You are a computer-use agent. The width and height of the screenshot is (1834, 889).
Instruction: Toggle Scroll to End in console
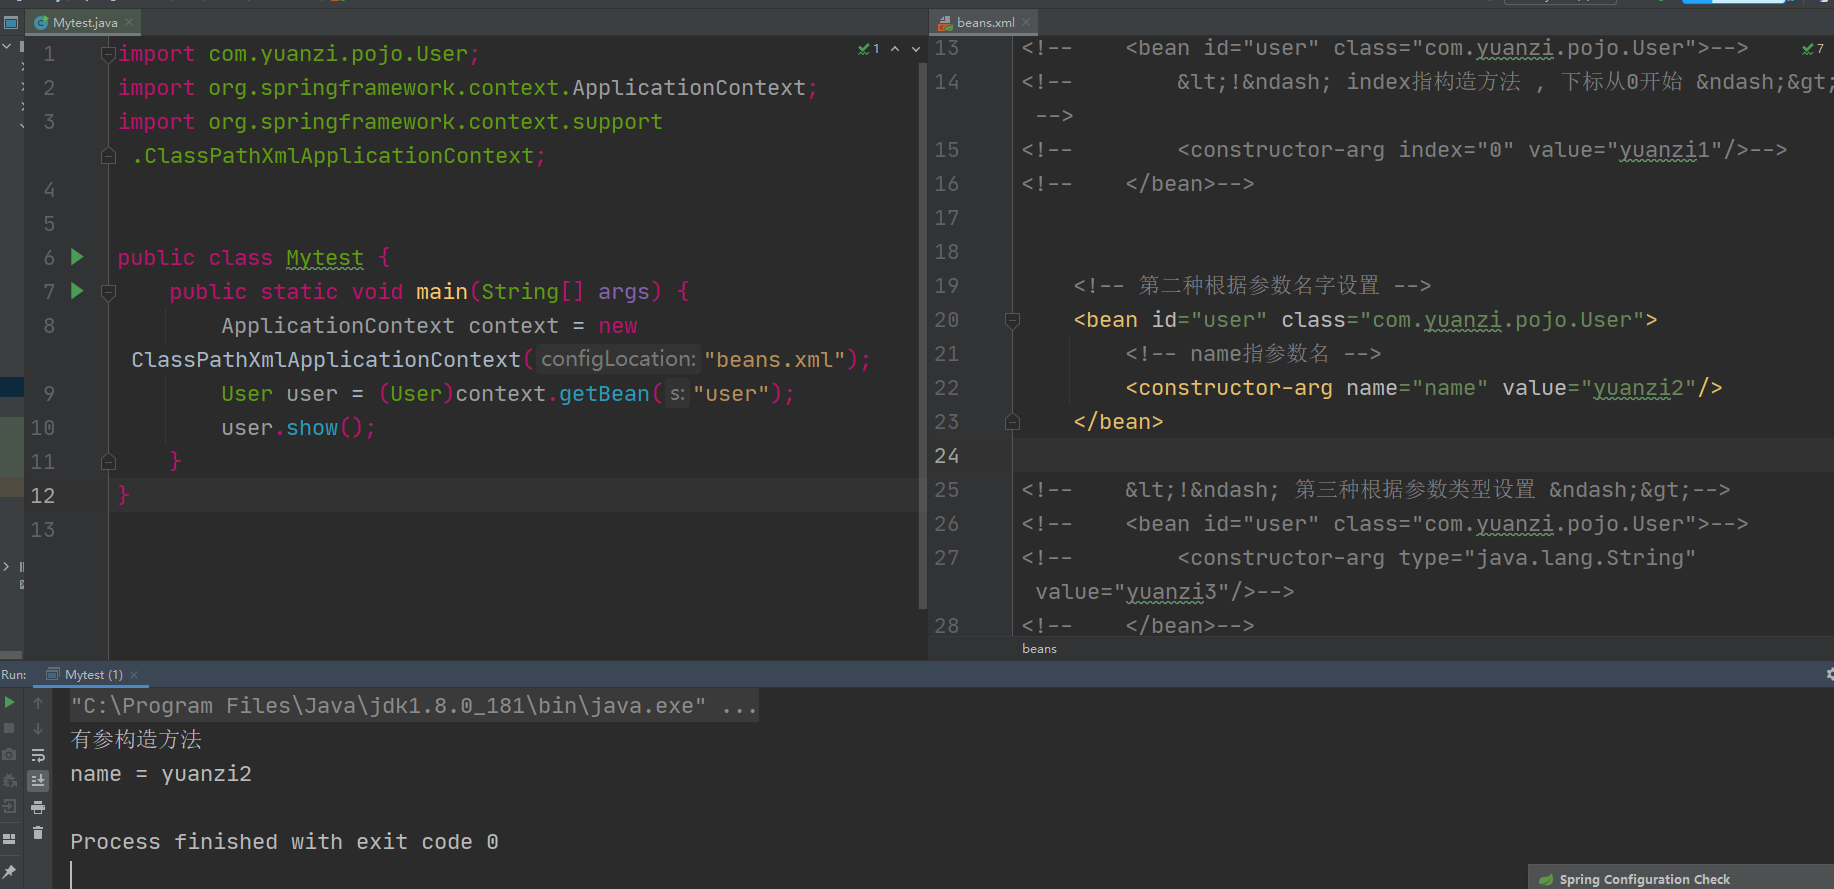(x=38, y=781)
